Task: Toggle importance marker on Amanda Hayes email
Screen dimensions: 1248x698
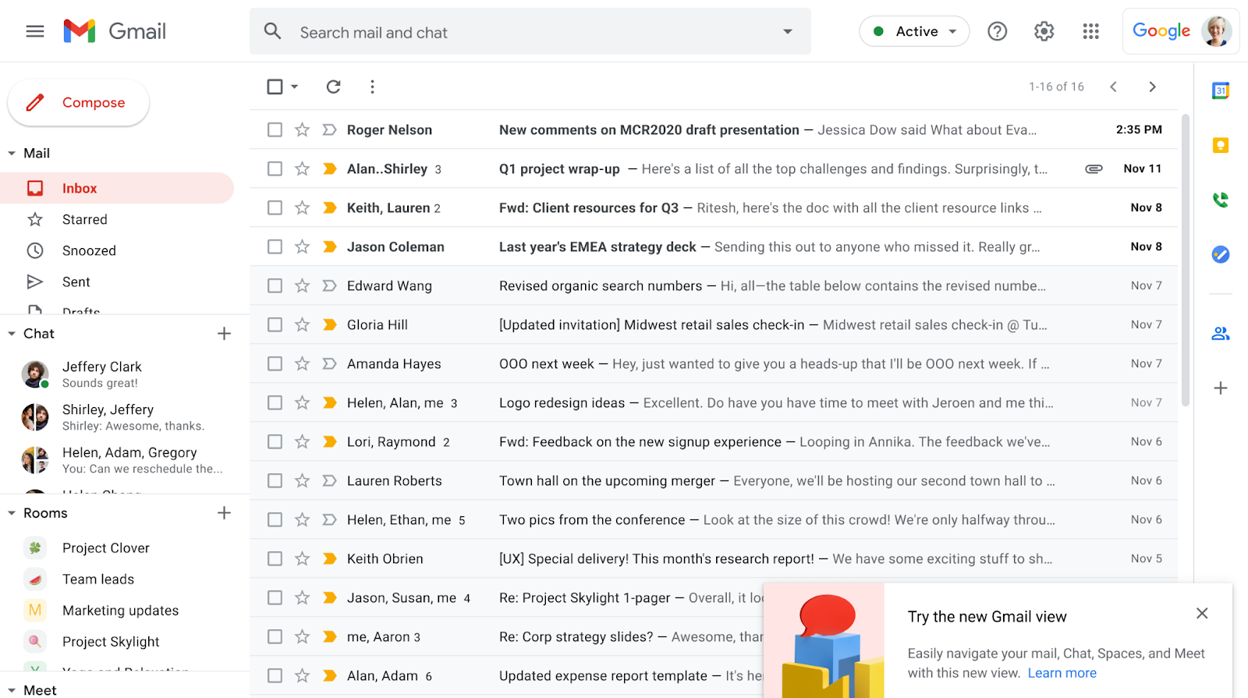Action: (x=329, y=364)
